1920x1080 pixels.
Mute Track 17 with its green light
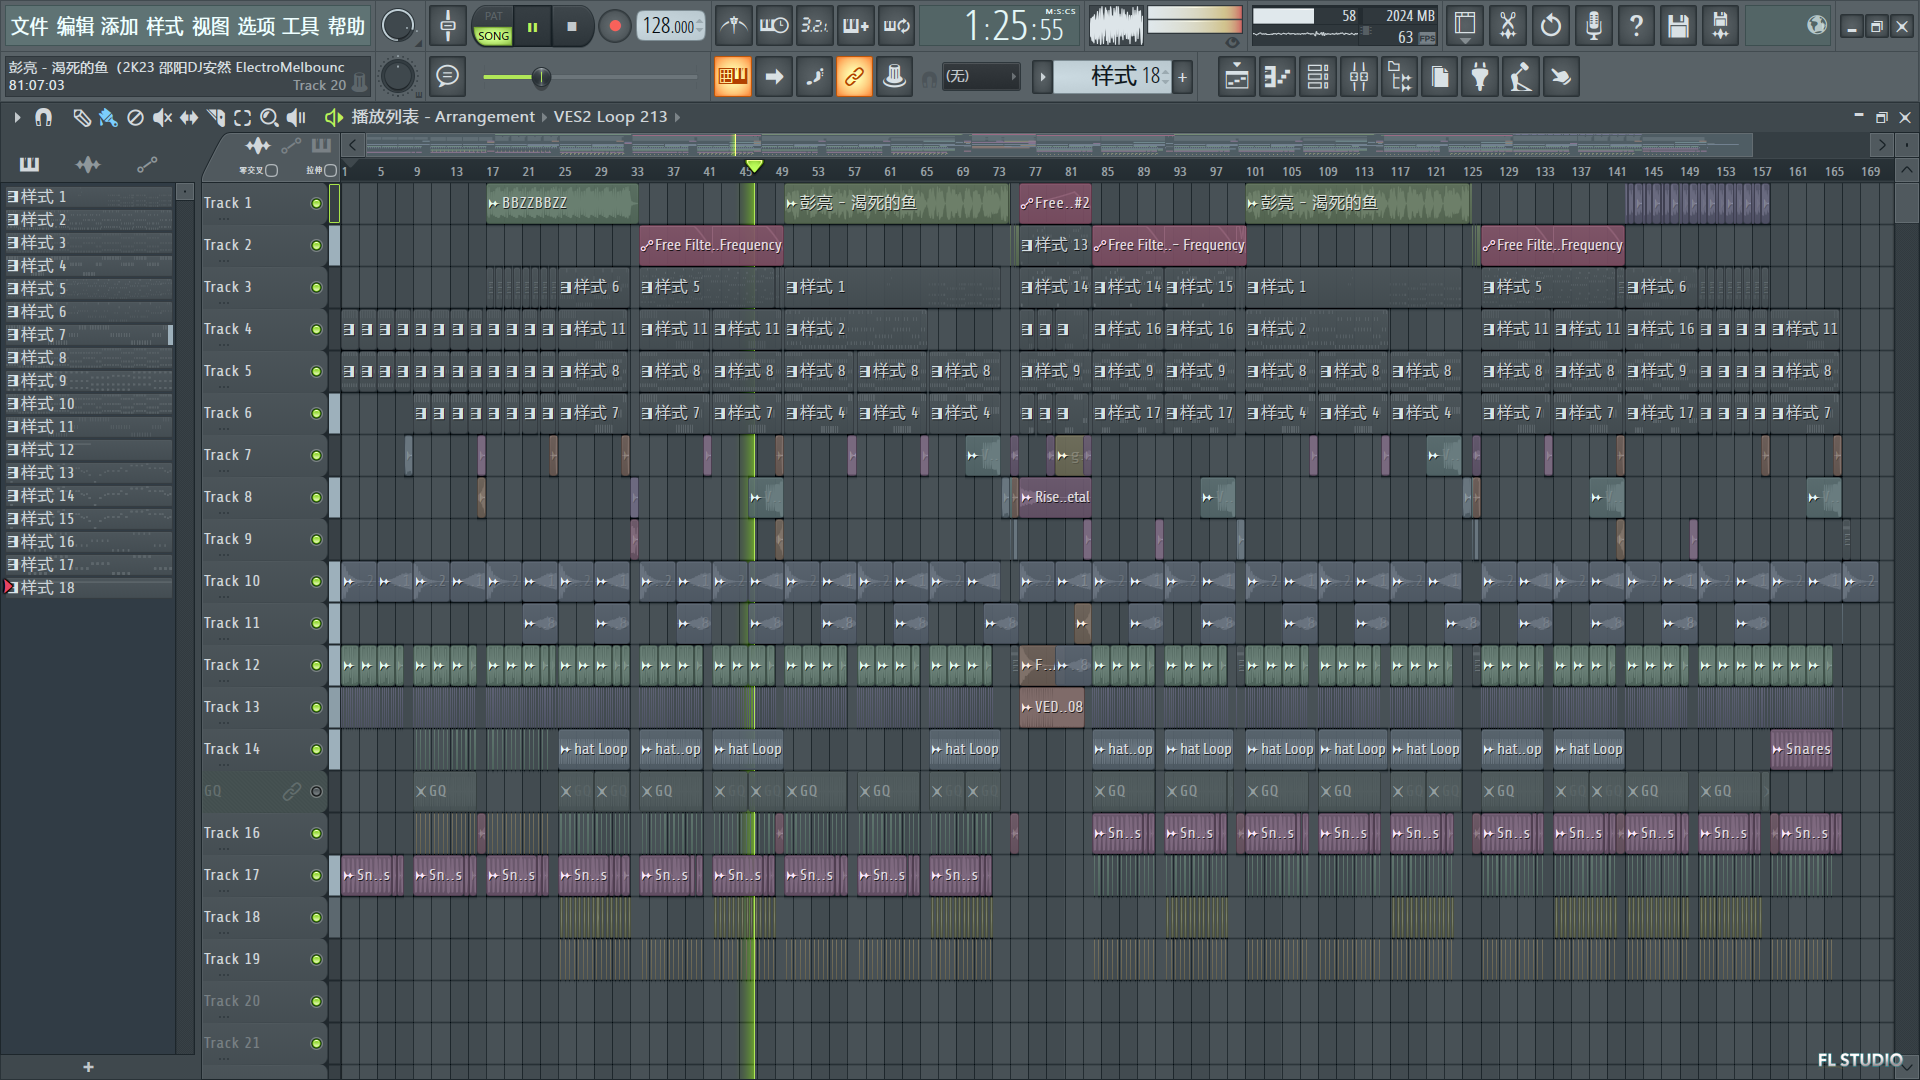316,875
